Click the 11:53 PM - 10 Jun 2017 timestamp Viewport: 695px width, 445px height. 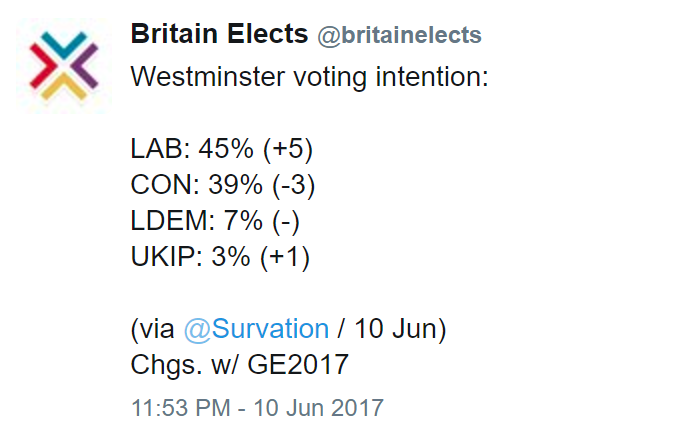click(x=257, y=408)
